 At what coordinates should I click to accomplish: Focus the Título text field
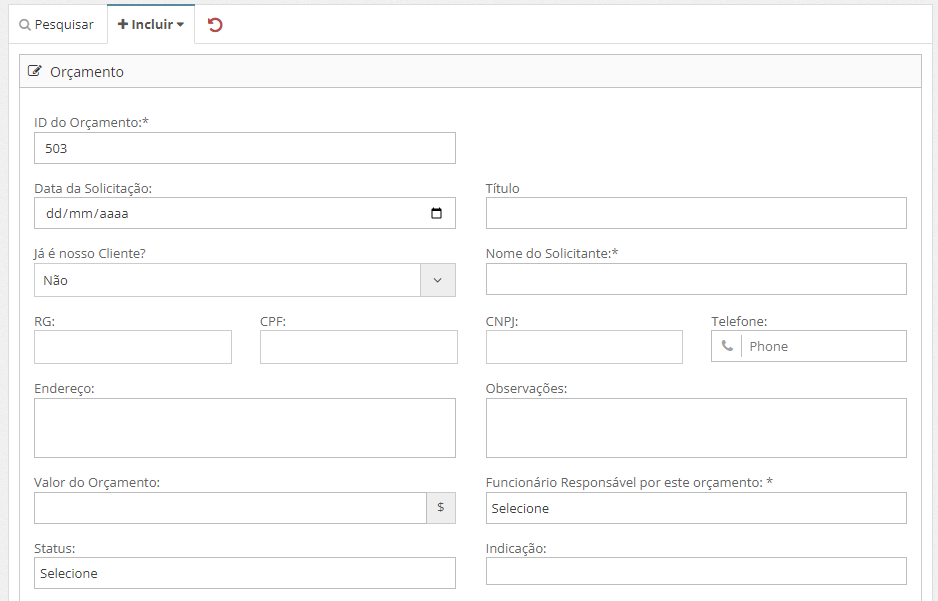coord(696,213)
